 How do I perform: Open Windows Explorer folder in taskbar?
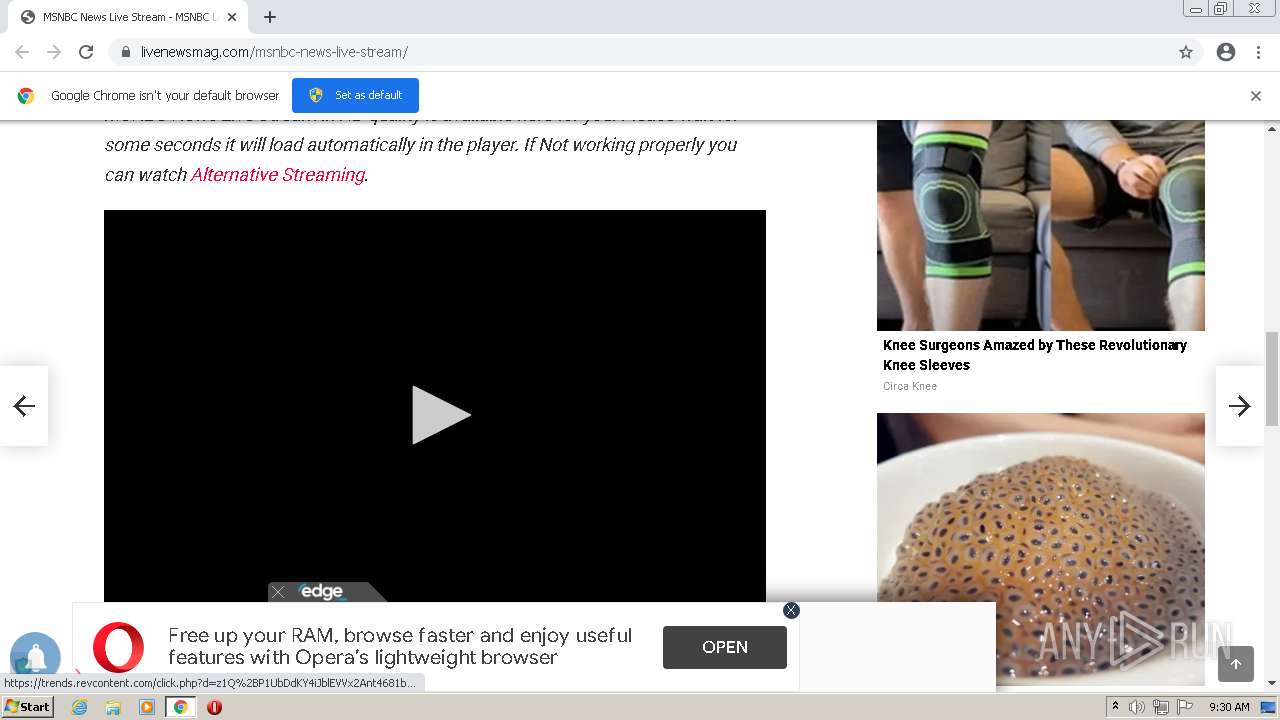[113, 707]
